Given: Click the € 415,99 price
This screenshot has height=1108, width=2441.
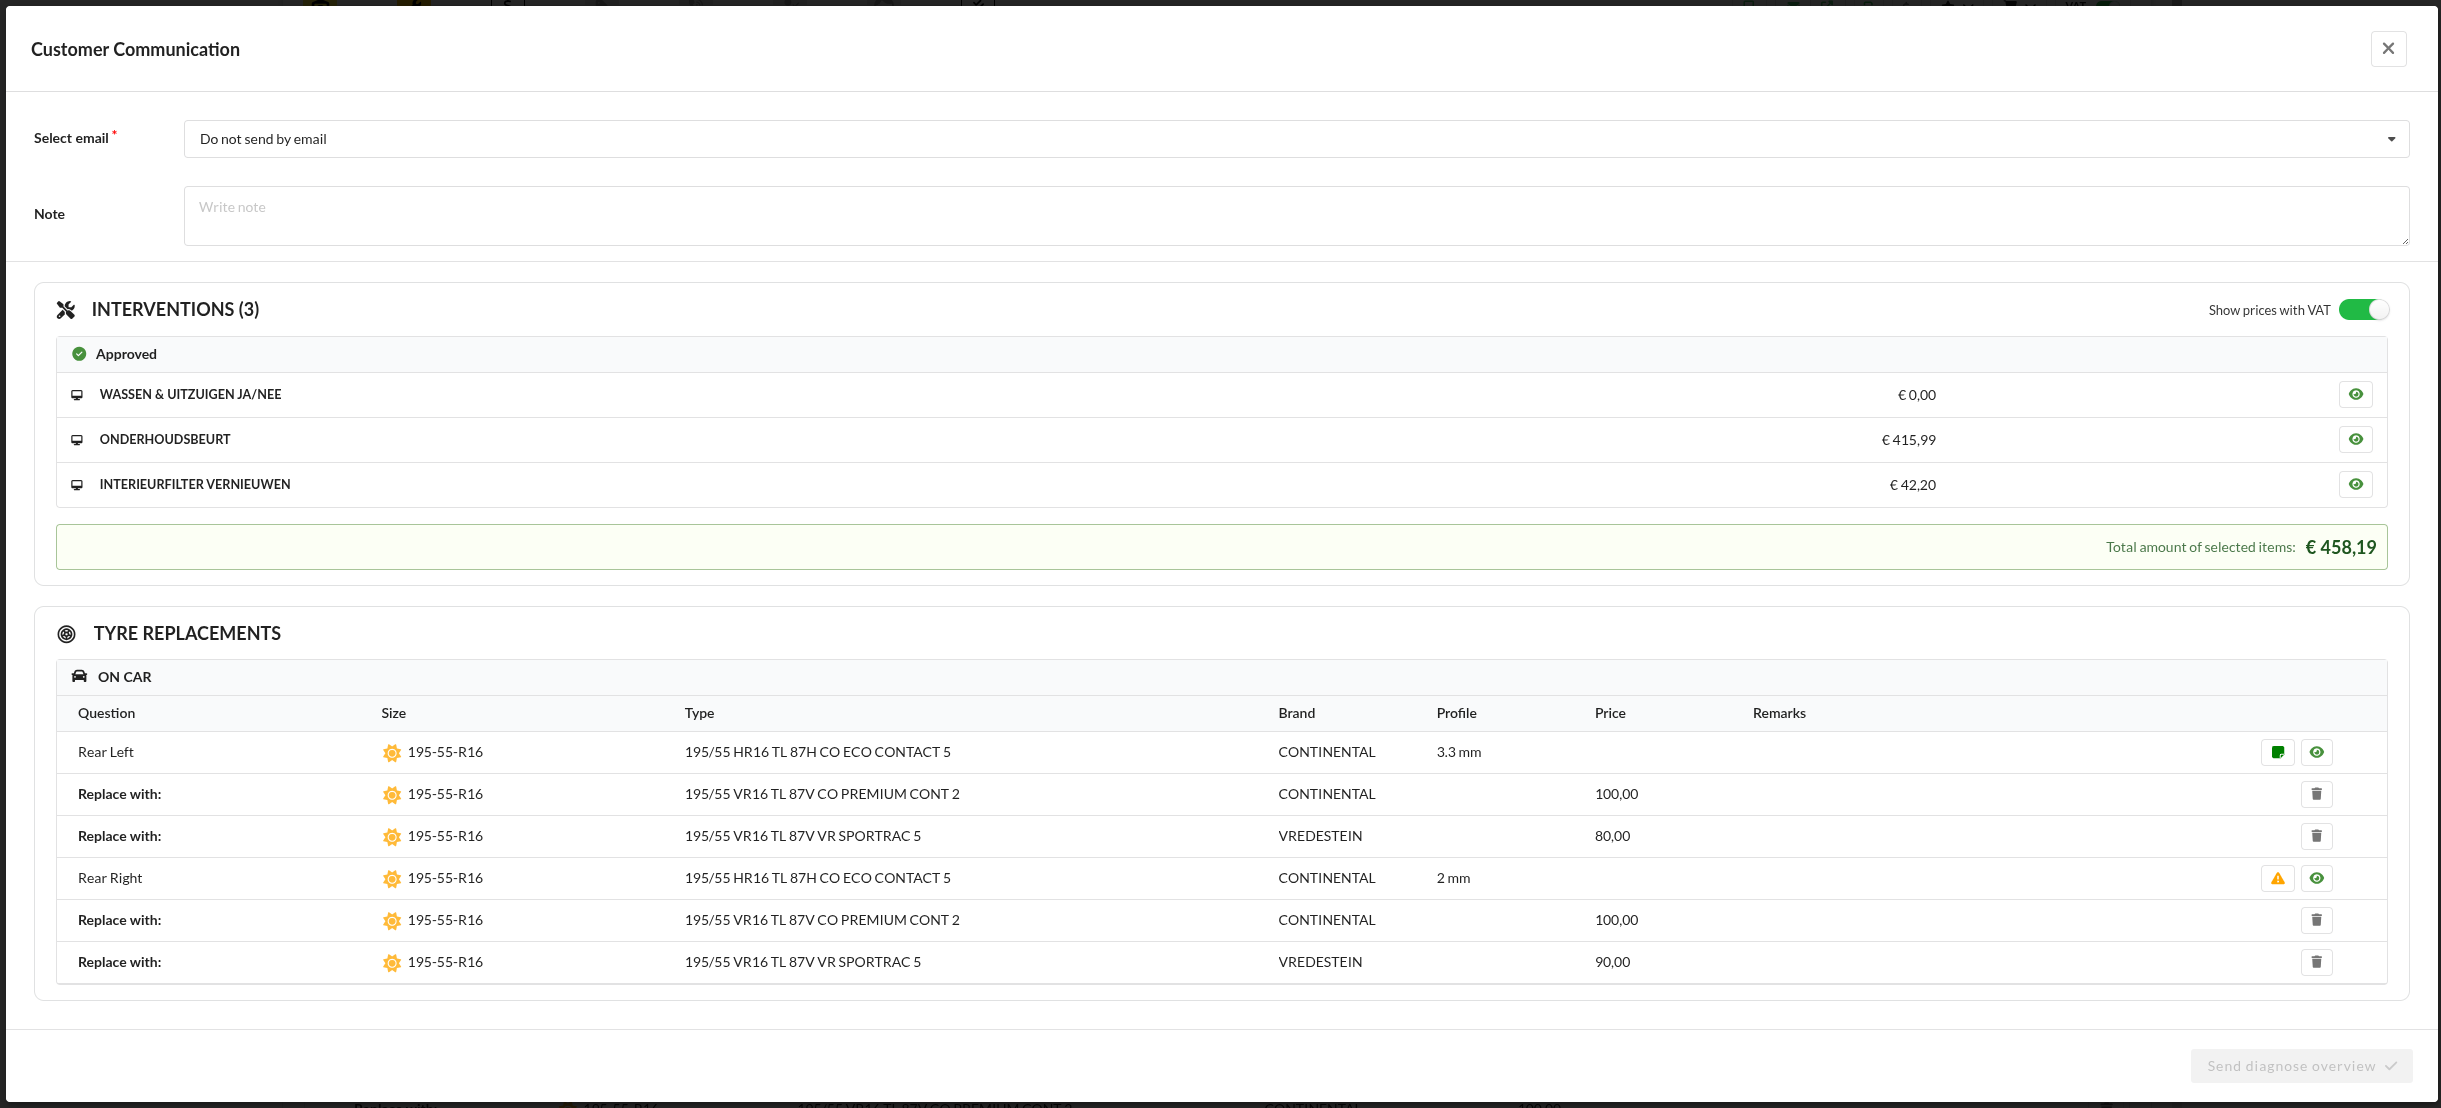Looking at the screenshot, I should coord(1908,440).
